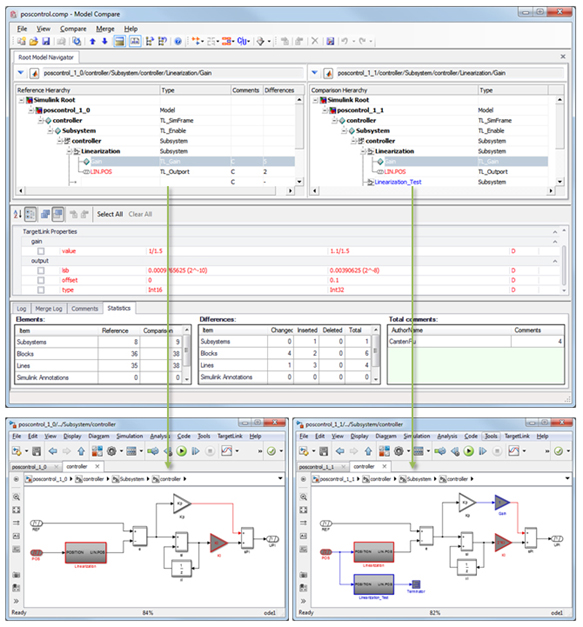Viewport: 583px width, 627px height.
Task: Collapse the TargetLink Properties section
Action: (555, 232)
